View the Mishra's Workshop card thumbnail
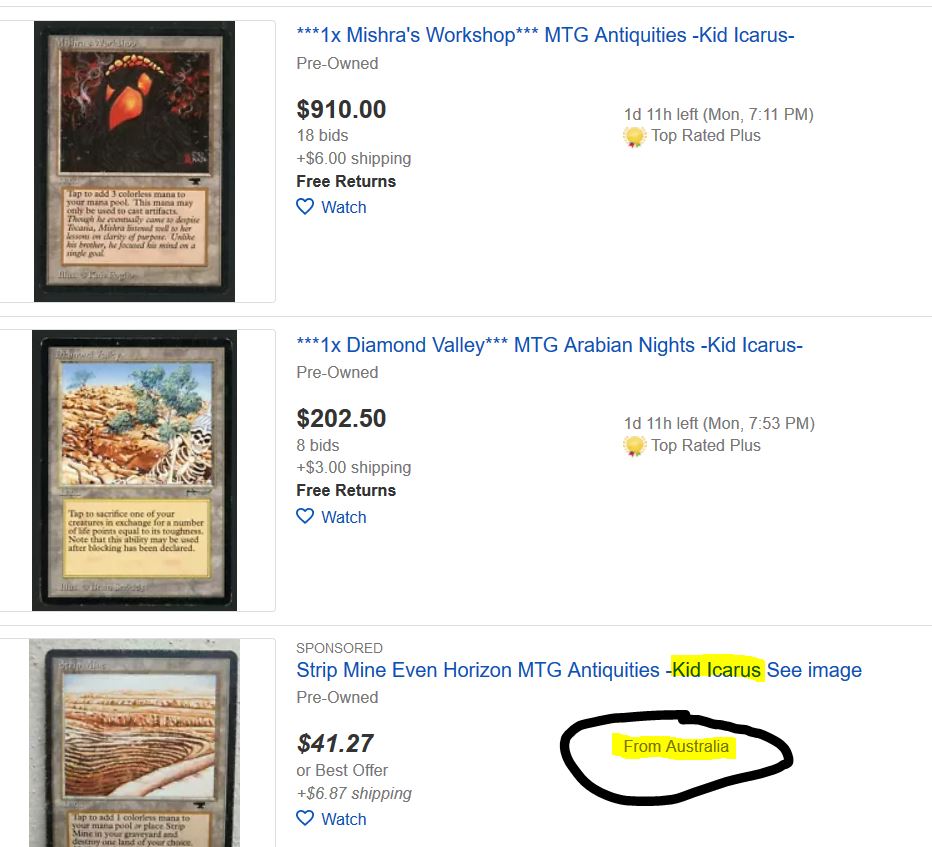932x847 pixels. tap(134, 161)
